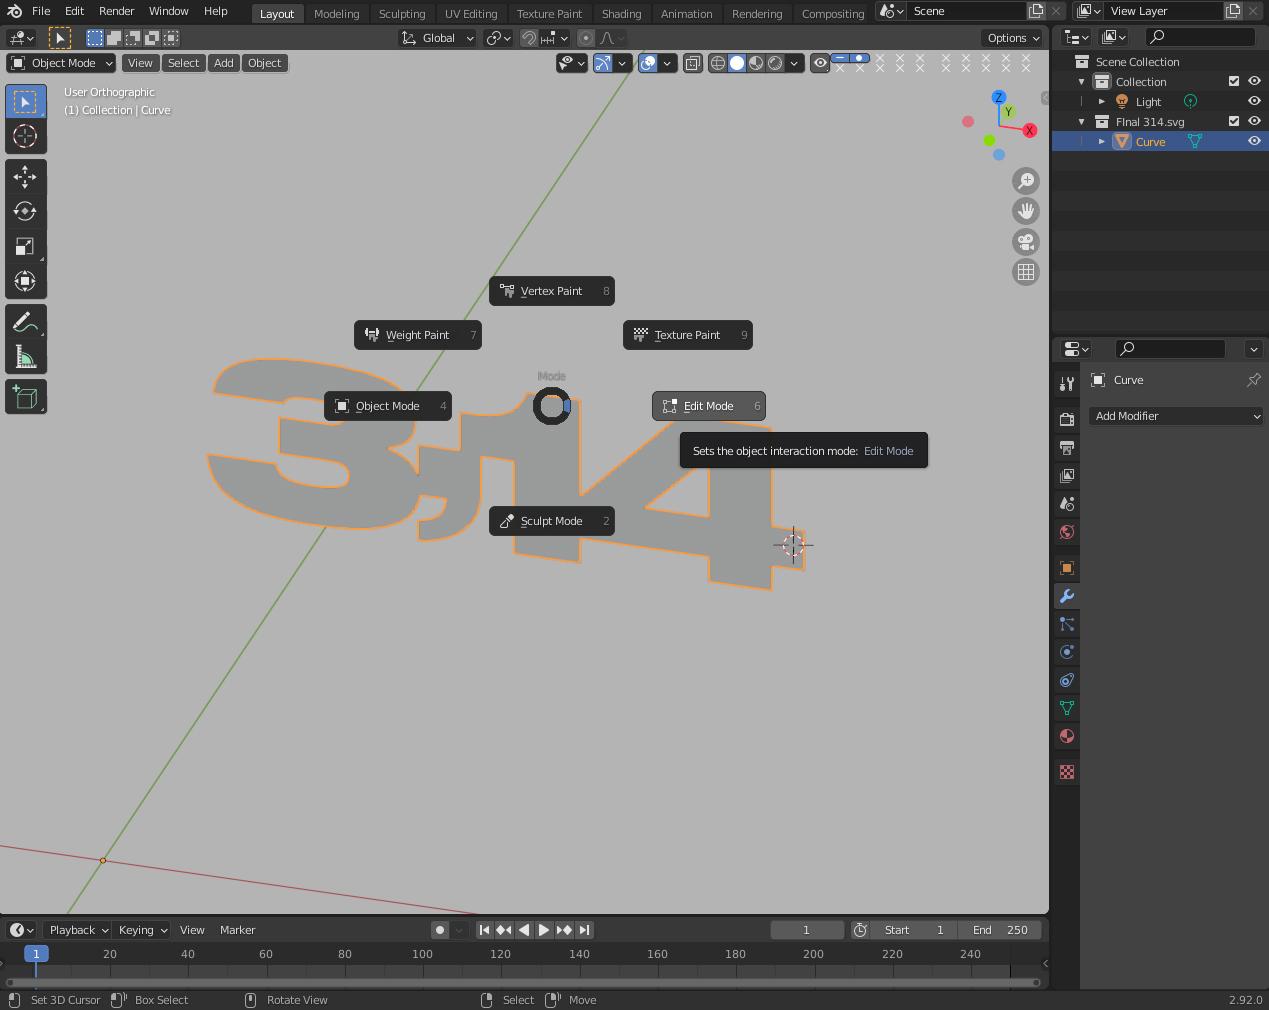Click the zoom magnifier viewport gizmo
The width and height of the screenshot is (1269, 1010).
click(1026, 181)
